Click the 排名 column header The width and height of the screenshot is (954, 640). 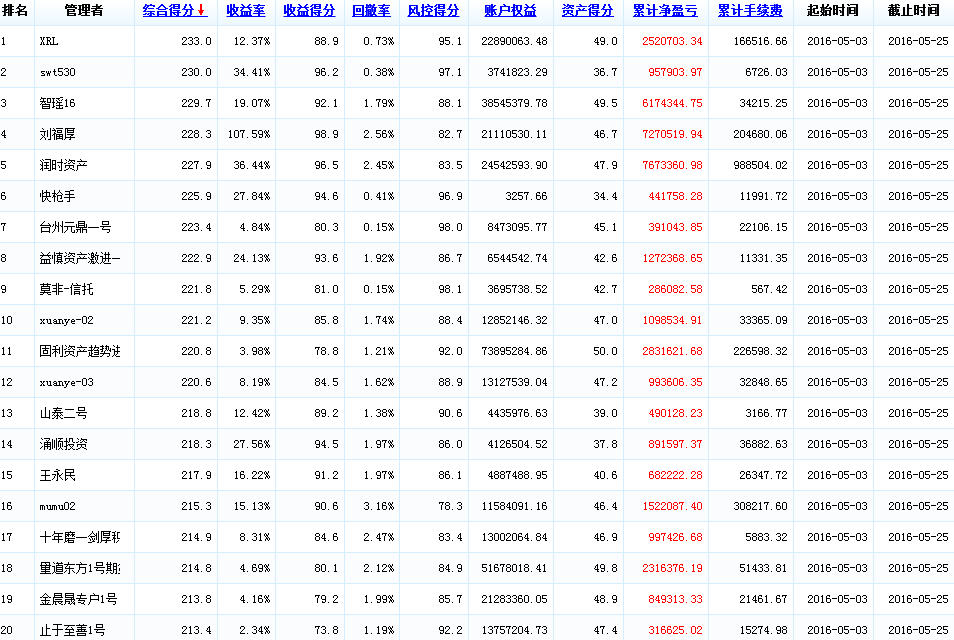pos(15,10)
